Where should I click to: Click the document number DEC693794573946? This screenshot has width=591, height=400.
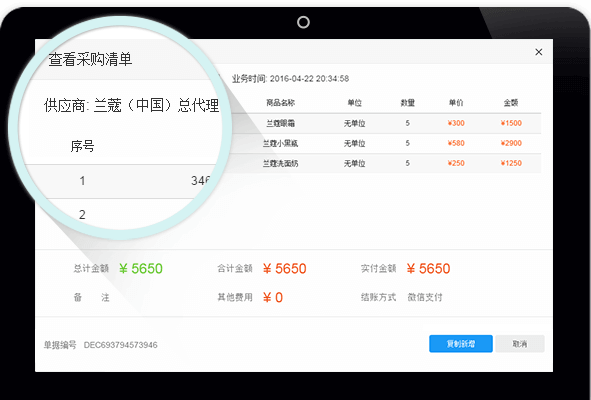pos(121,345)
